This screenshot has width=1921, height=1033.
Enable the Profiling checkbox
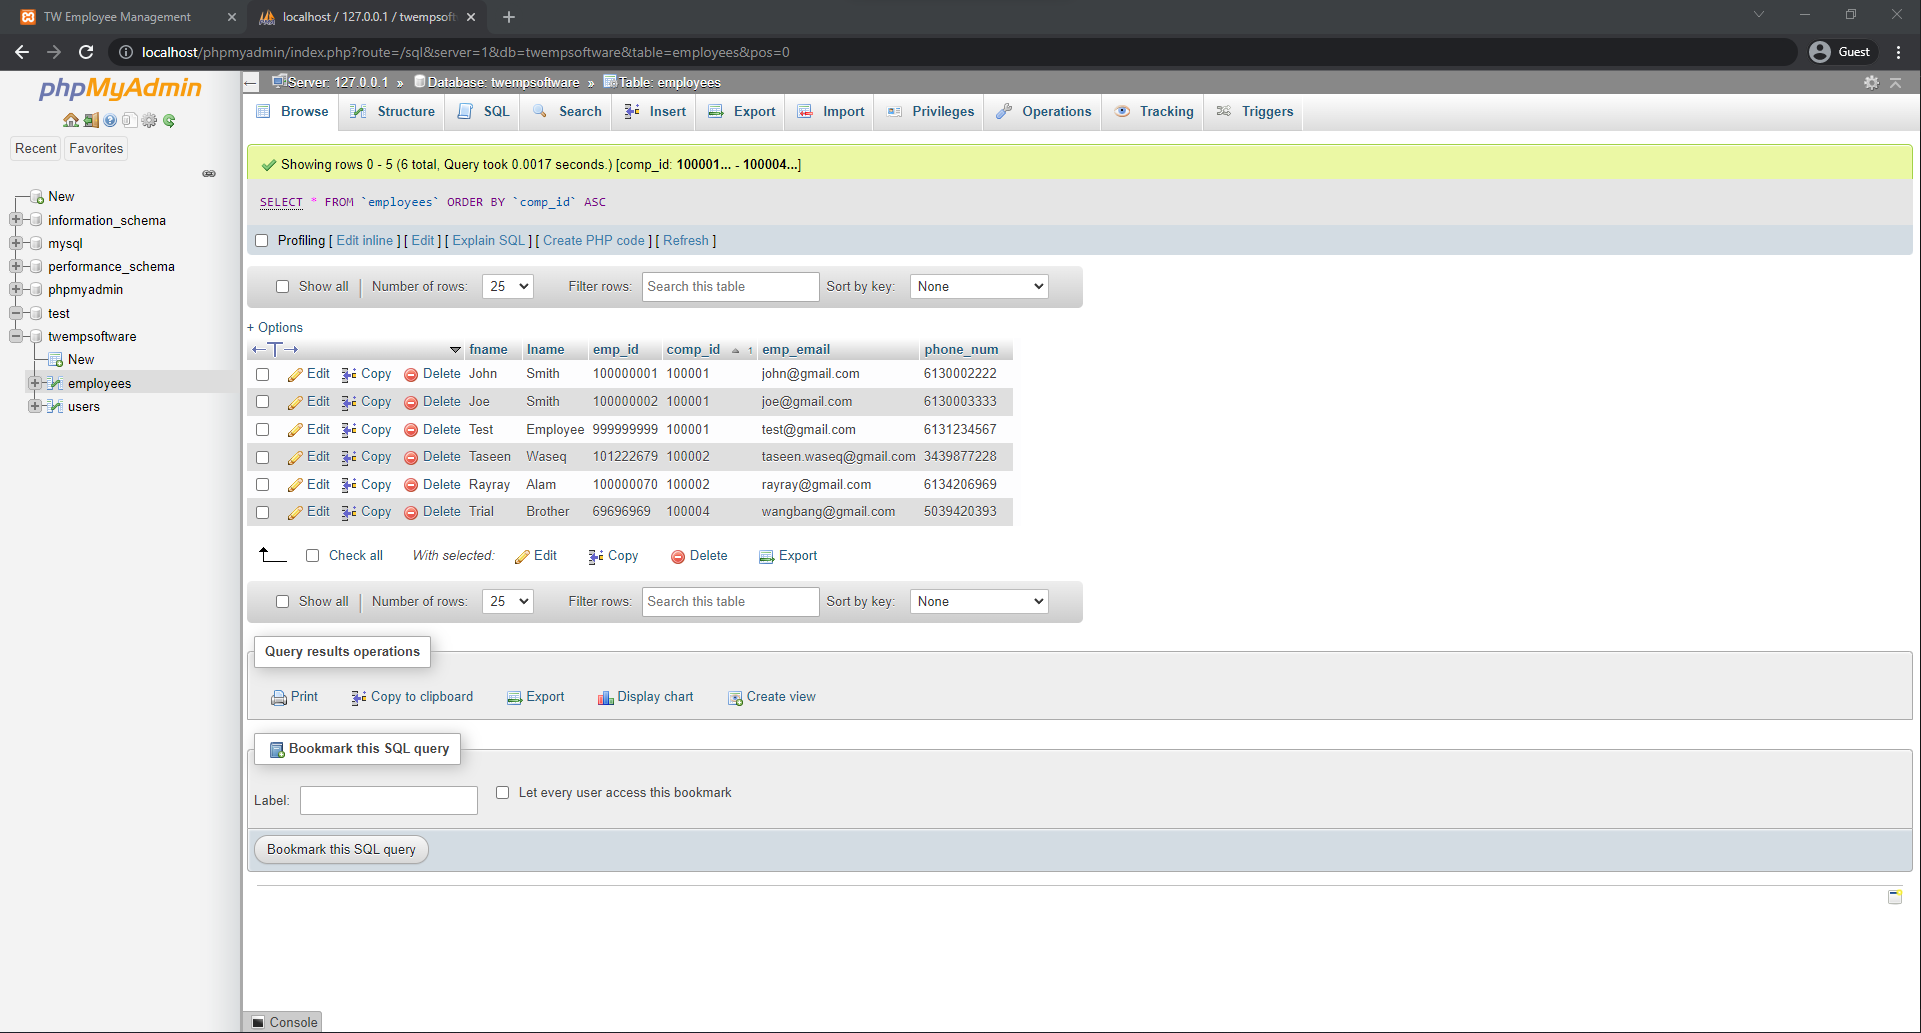(261, 240)
